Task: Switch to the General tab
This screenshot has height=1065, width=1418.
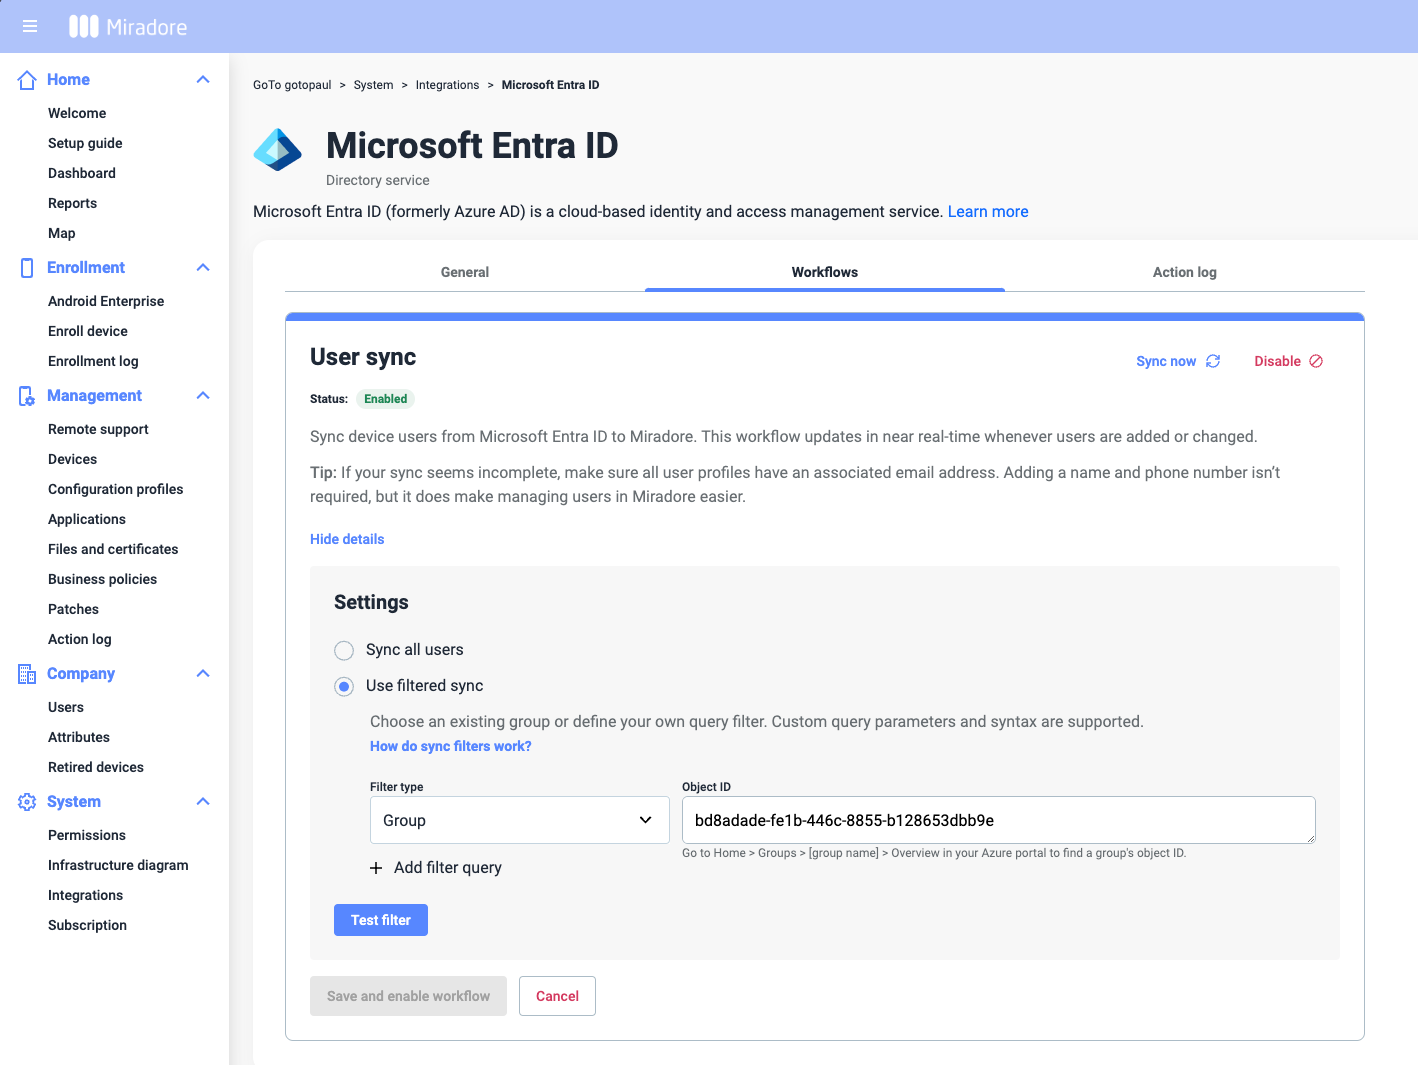Action: (x=465, y=272)
